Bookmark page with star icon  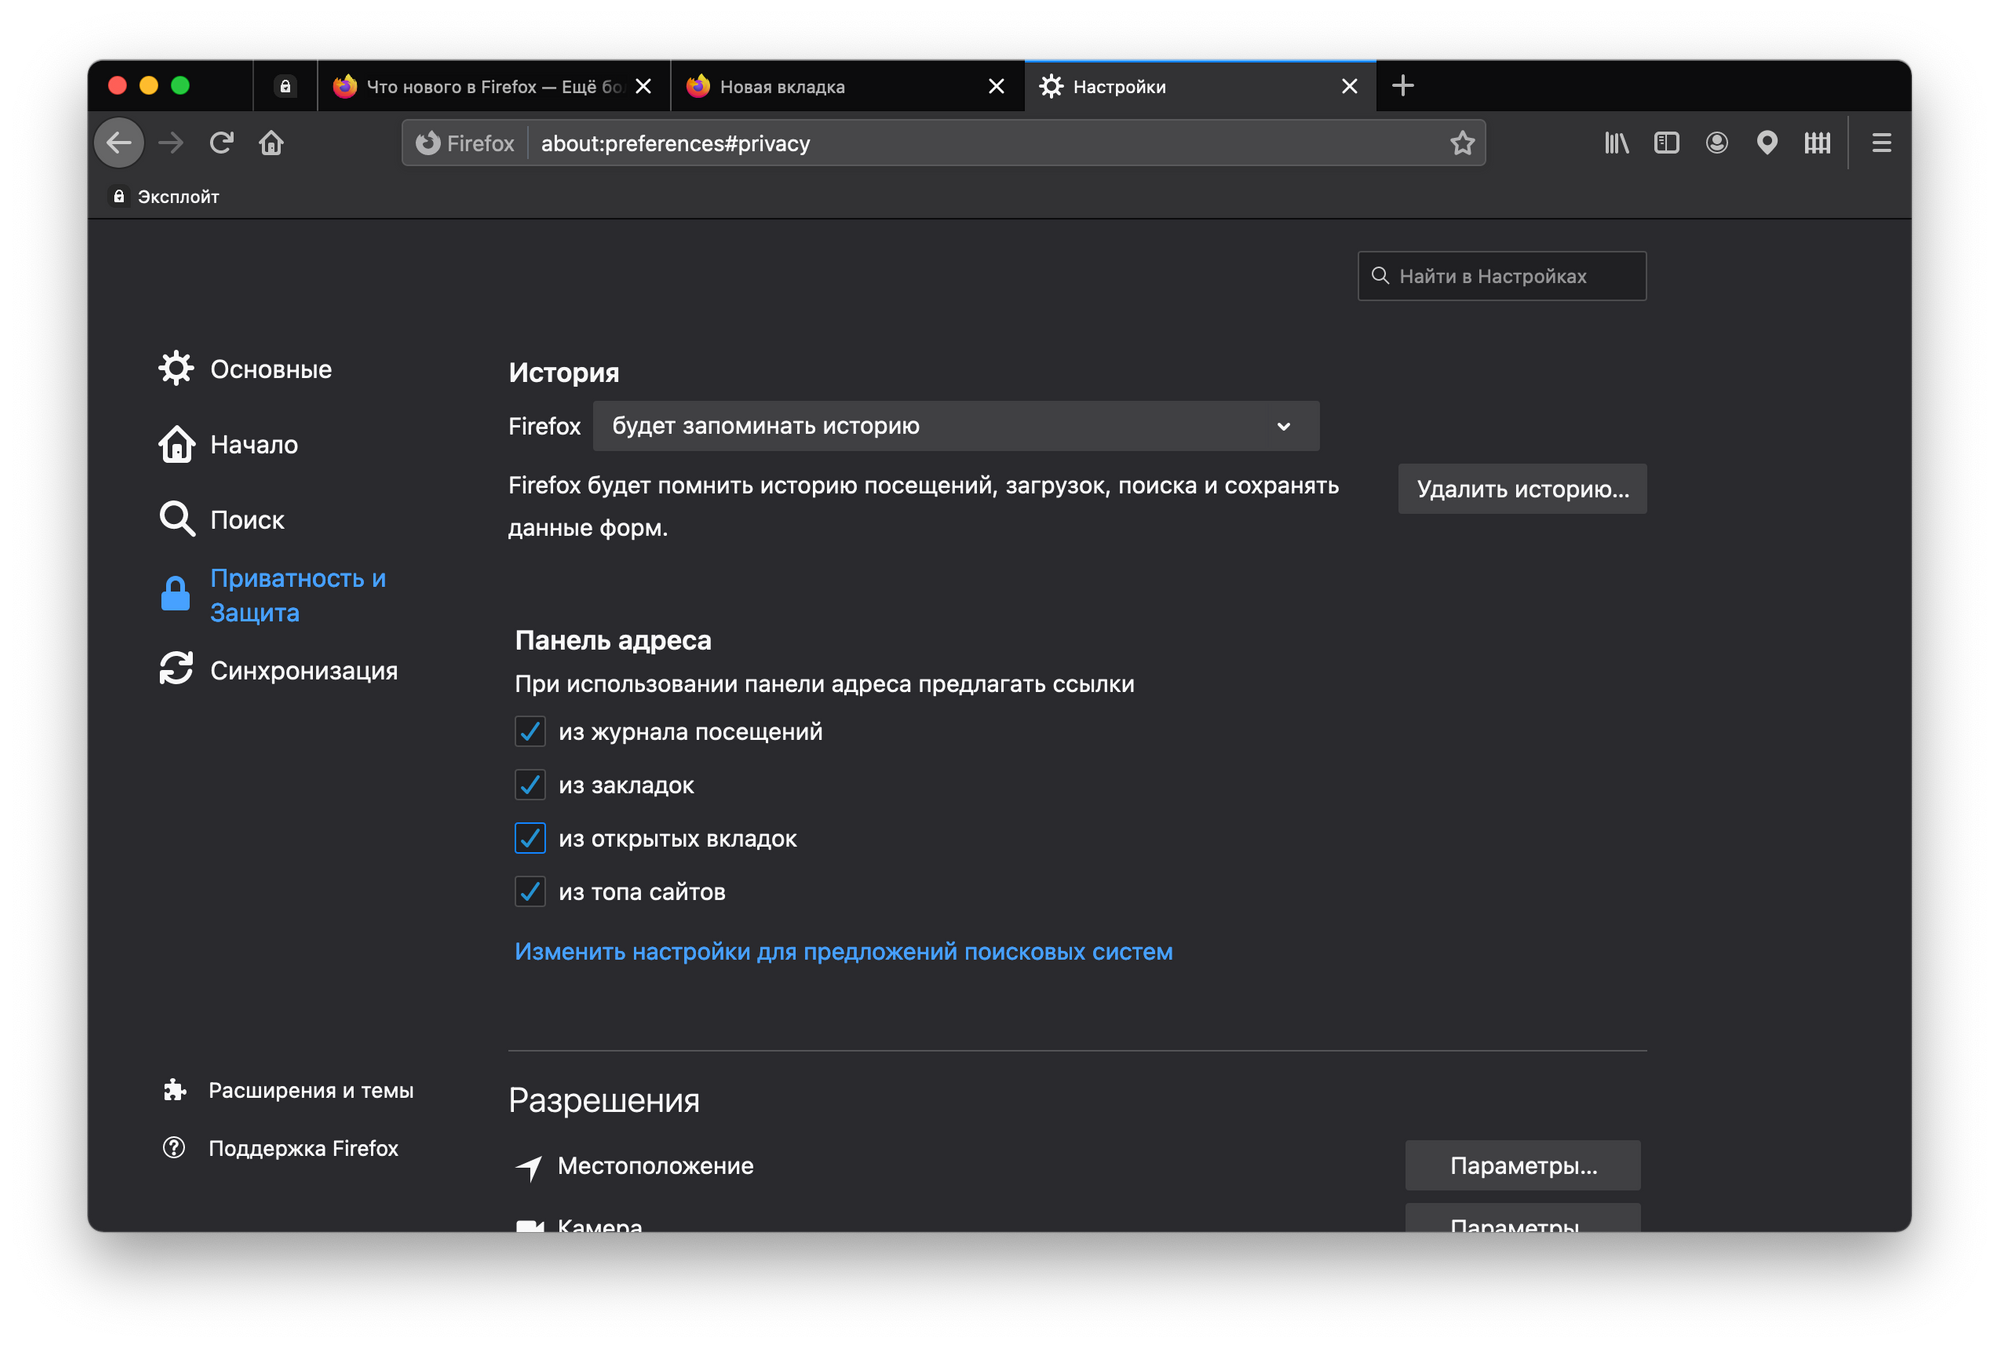[1462, 143]
